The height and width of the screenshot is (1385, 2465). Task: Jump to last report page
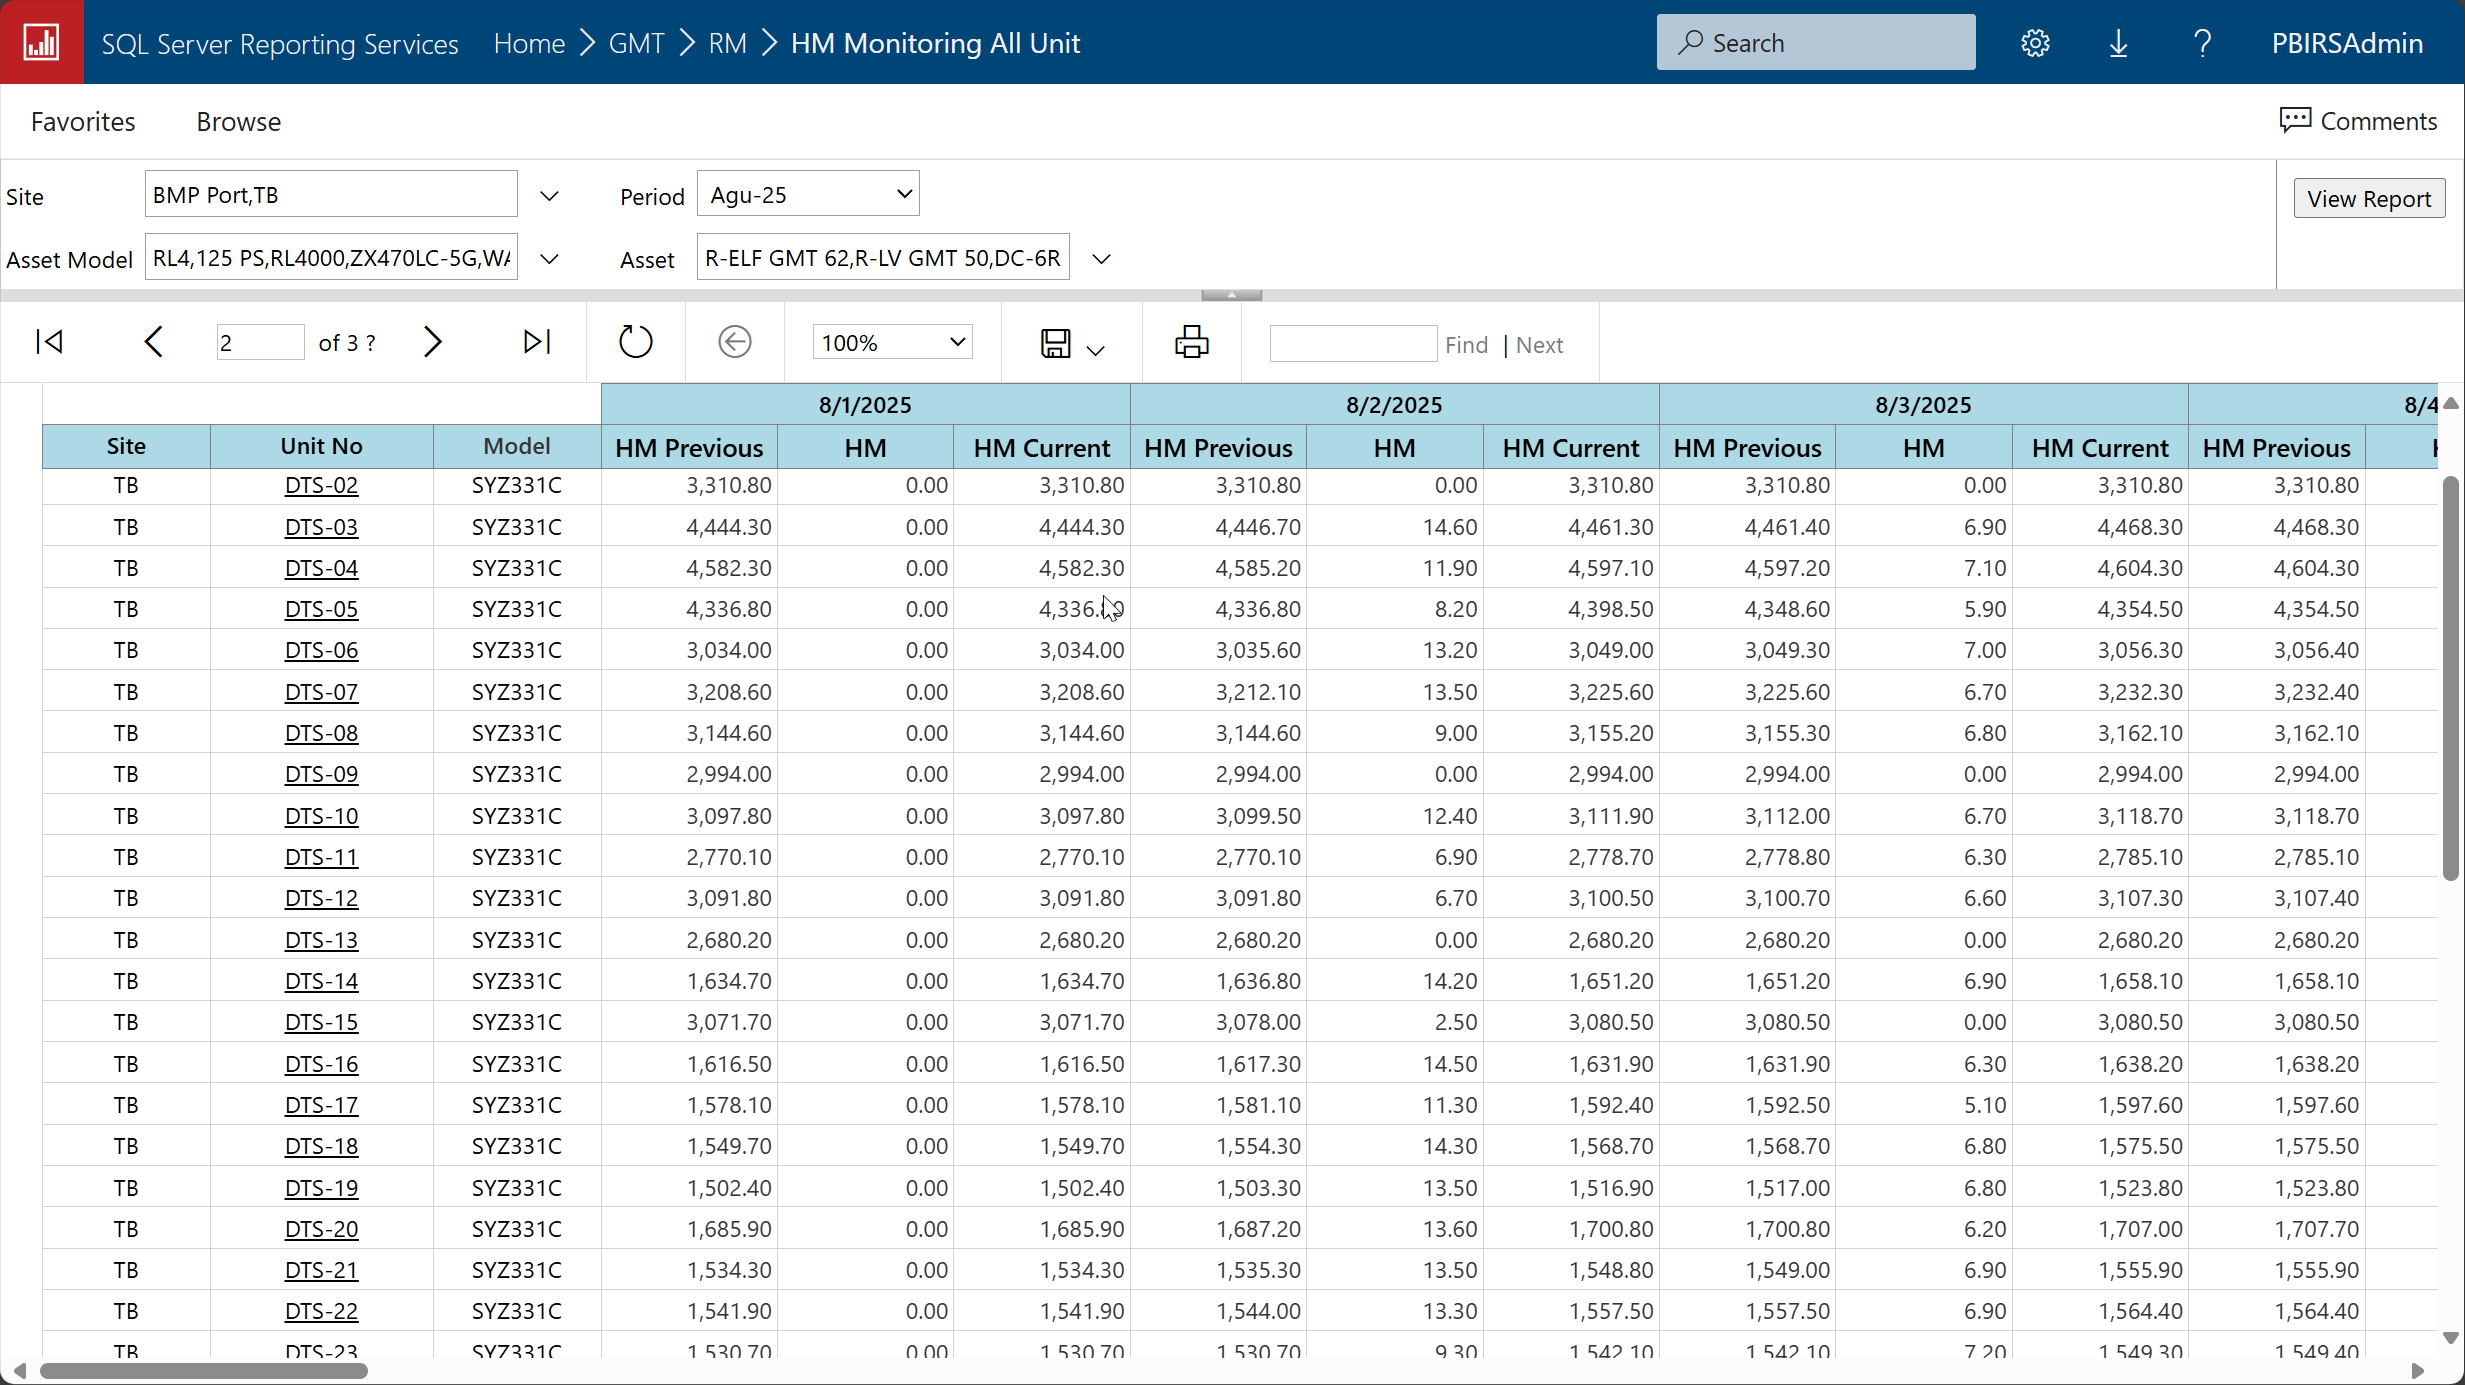tap(537, 342)
